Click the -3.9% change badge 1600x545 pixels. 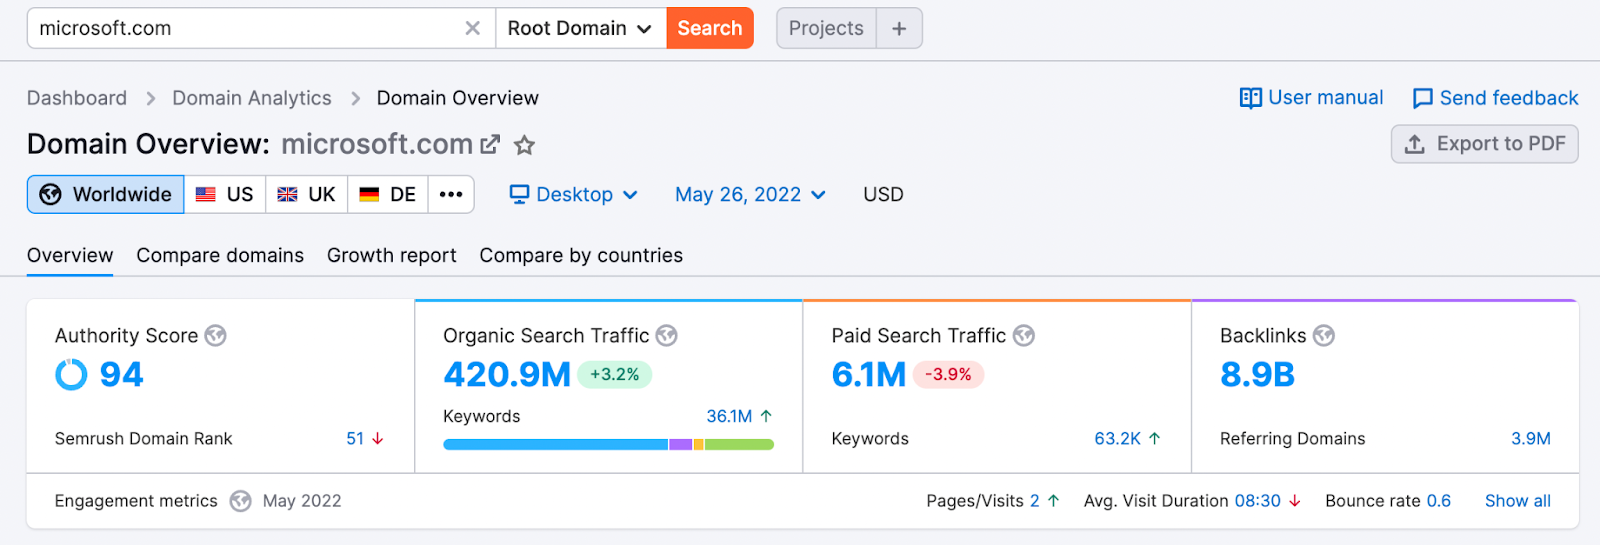pyautogui.click(x=949, y=375)
